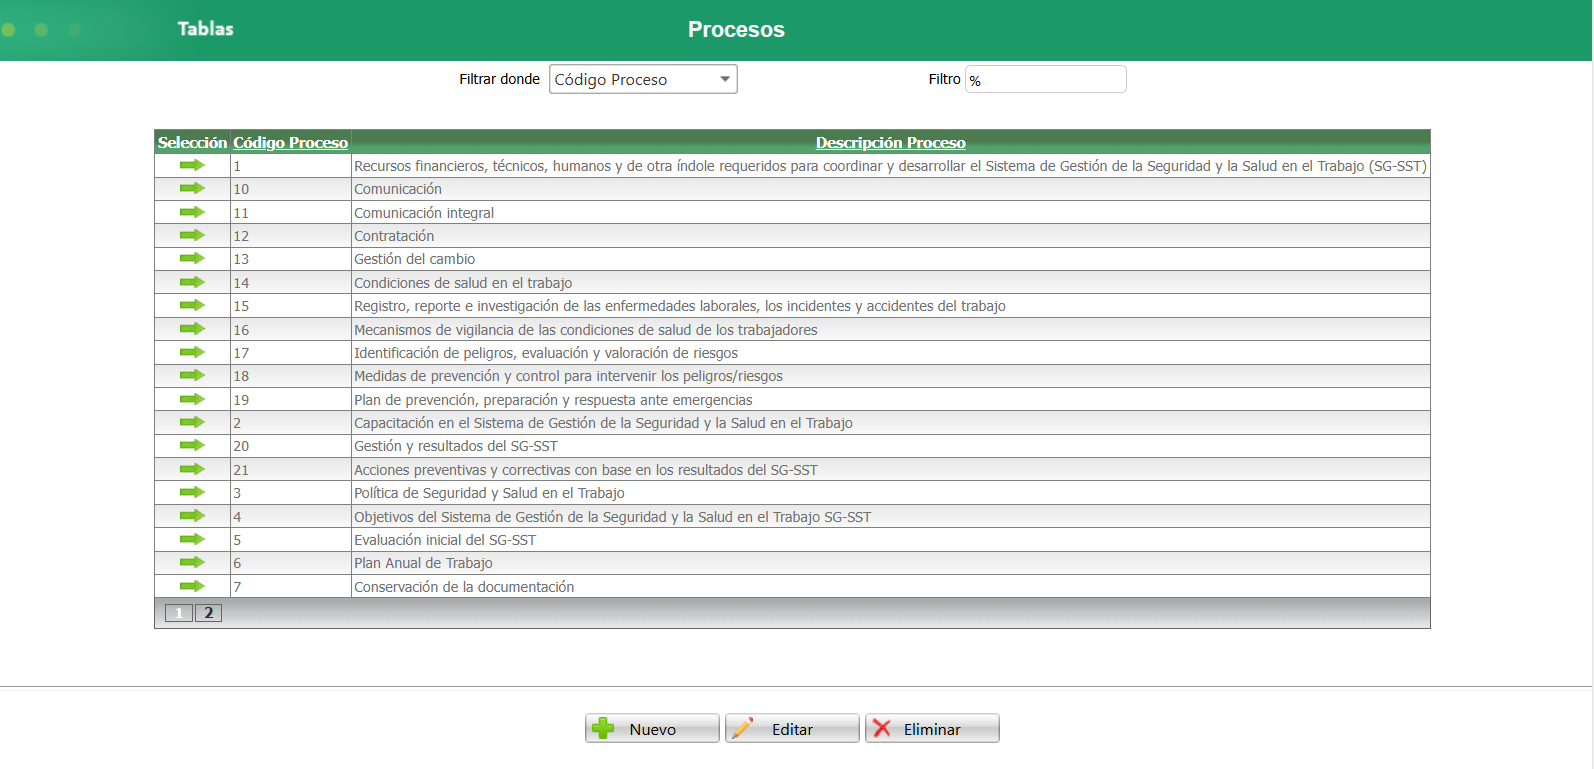Select process 20 green arrow

point(192,445)
